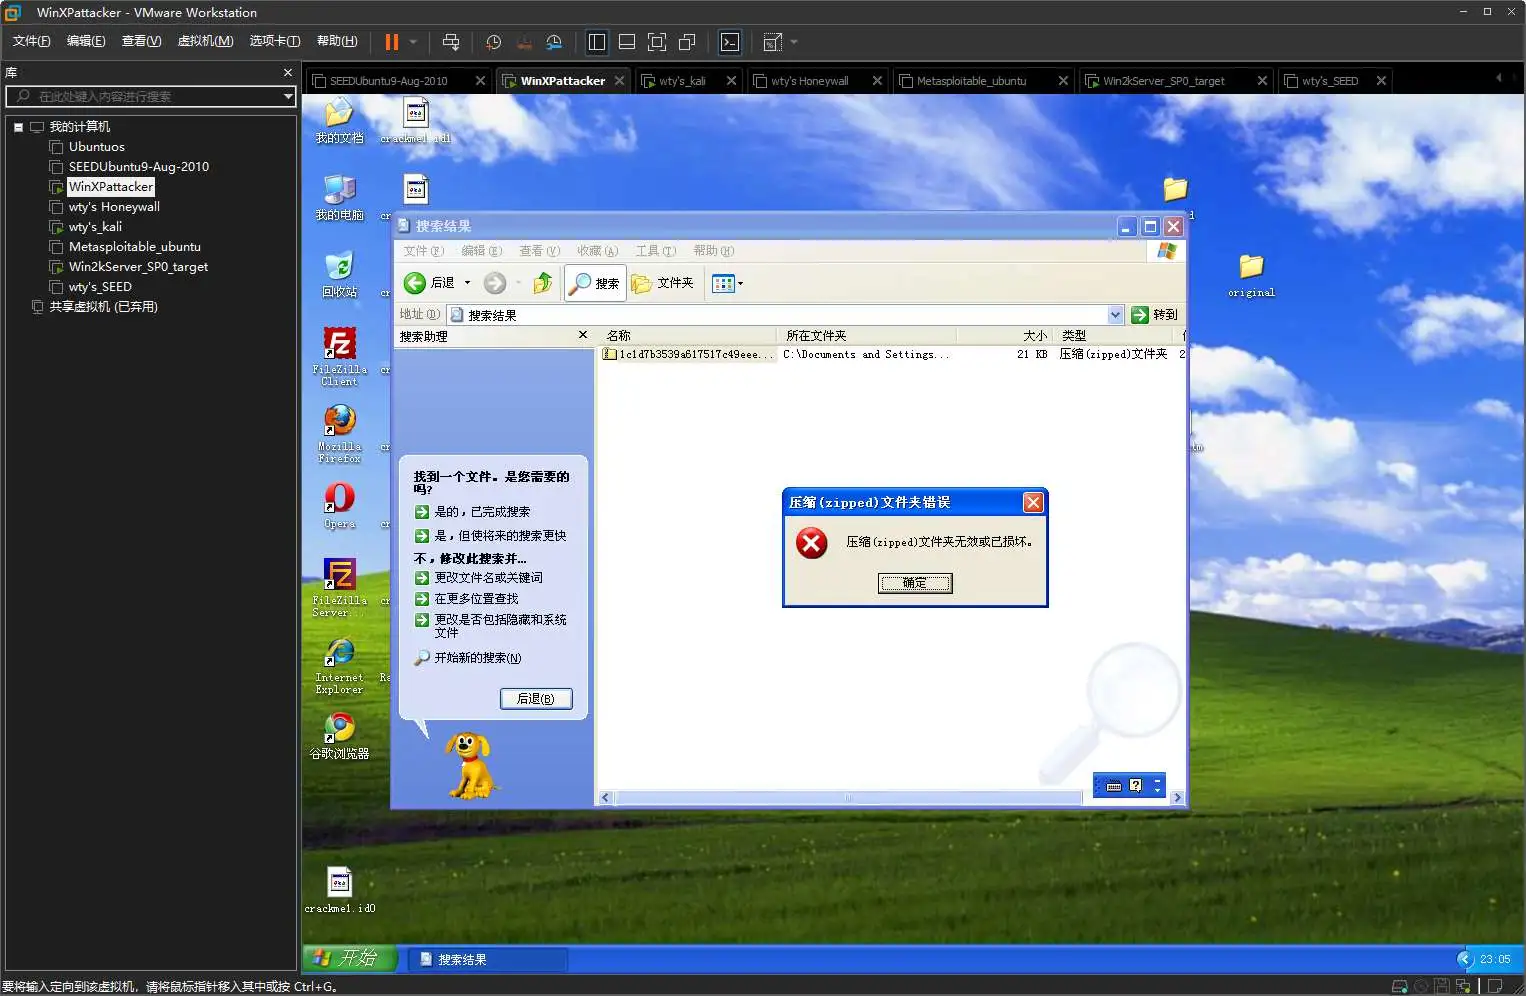Click 是的，已完成搜索 link
The height and width of the screenshot is (996, 1526).
click(x=473, y=512)
